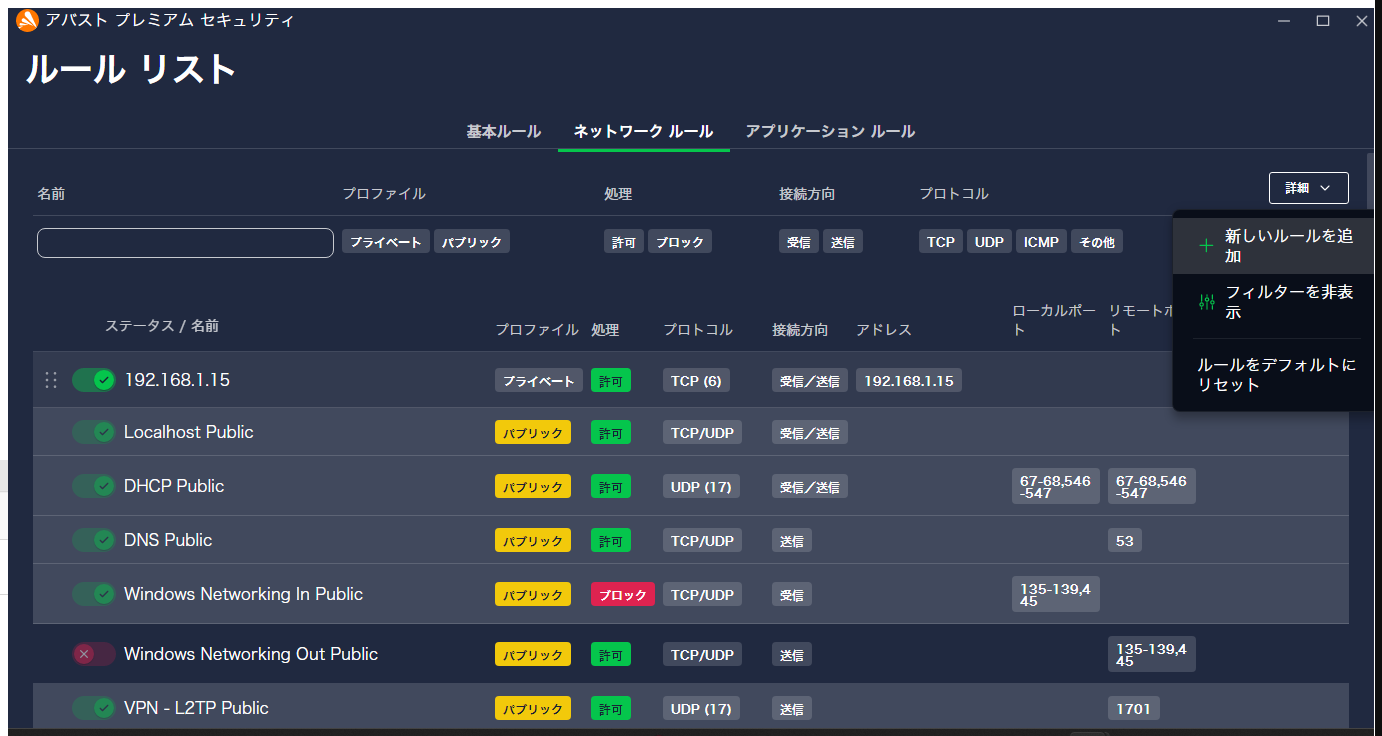Click the plus icon for adding new rule
Image resolution: width=1382 pixels, height=736 pixels.
pyautogui.click(x=1207, y=245)
